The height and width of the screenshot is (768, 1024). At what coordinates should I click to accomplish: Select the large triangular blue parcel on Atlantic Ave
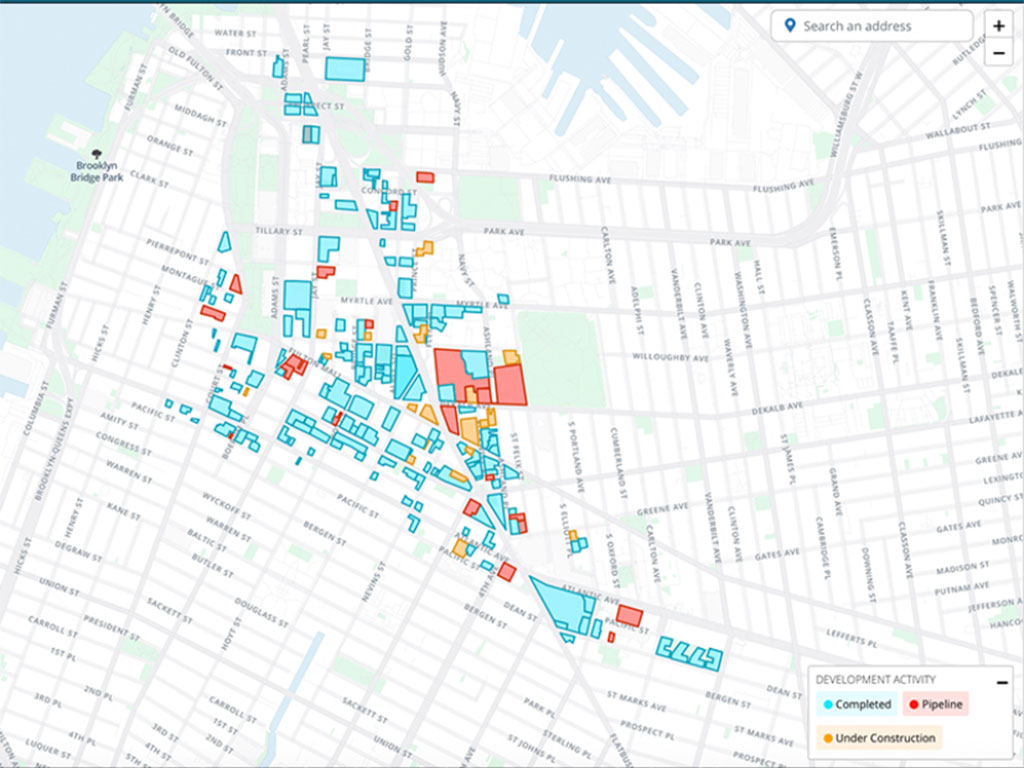(x=564, y=602)
